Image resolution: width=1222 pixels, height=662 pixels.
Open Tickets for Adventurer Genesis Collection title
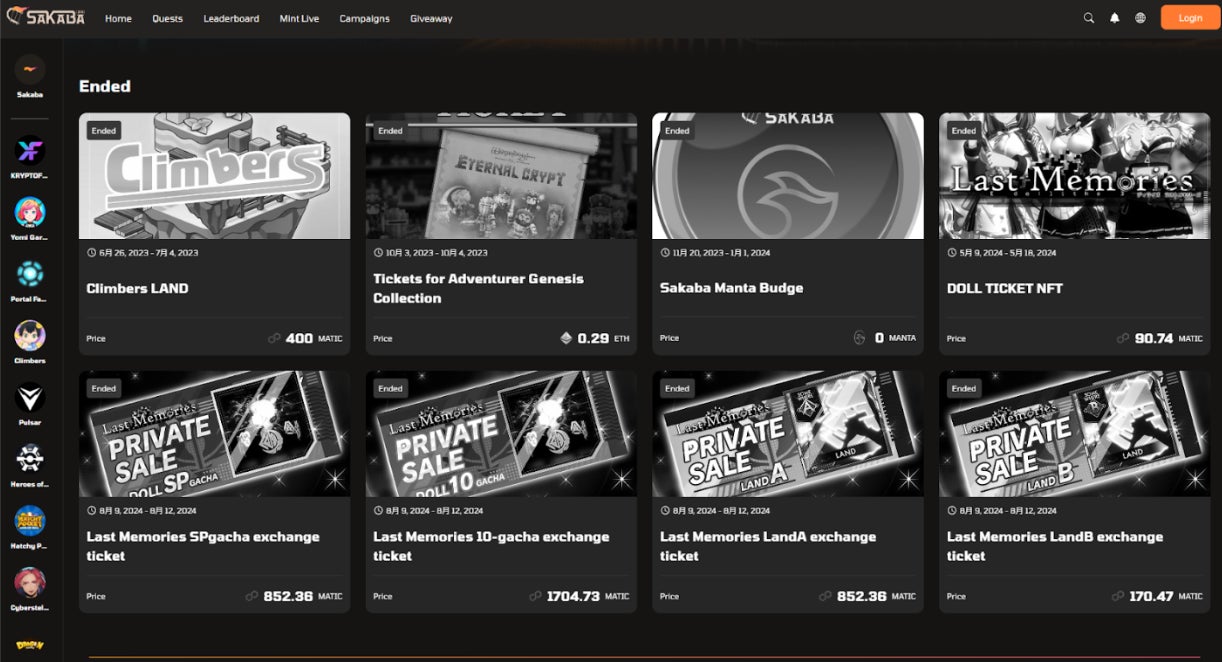[x=478, y=288]
